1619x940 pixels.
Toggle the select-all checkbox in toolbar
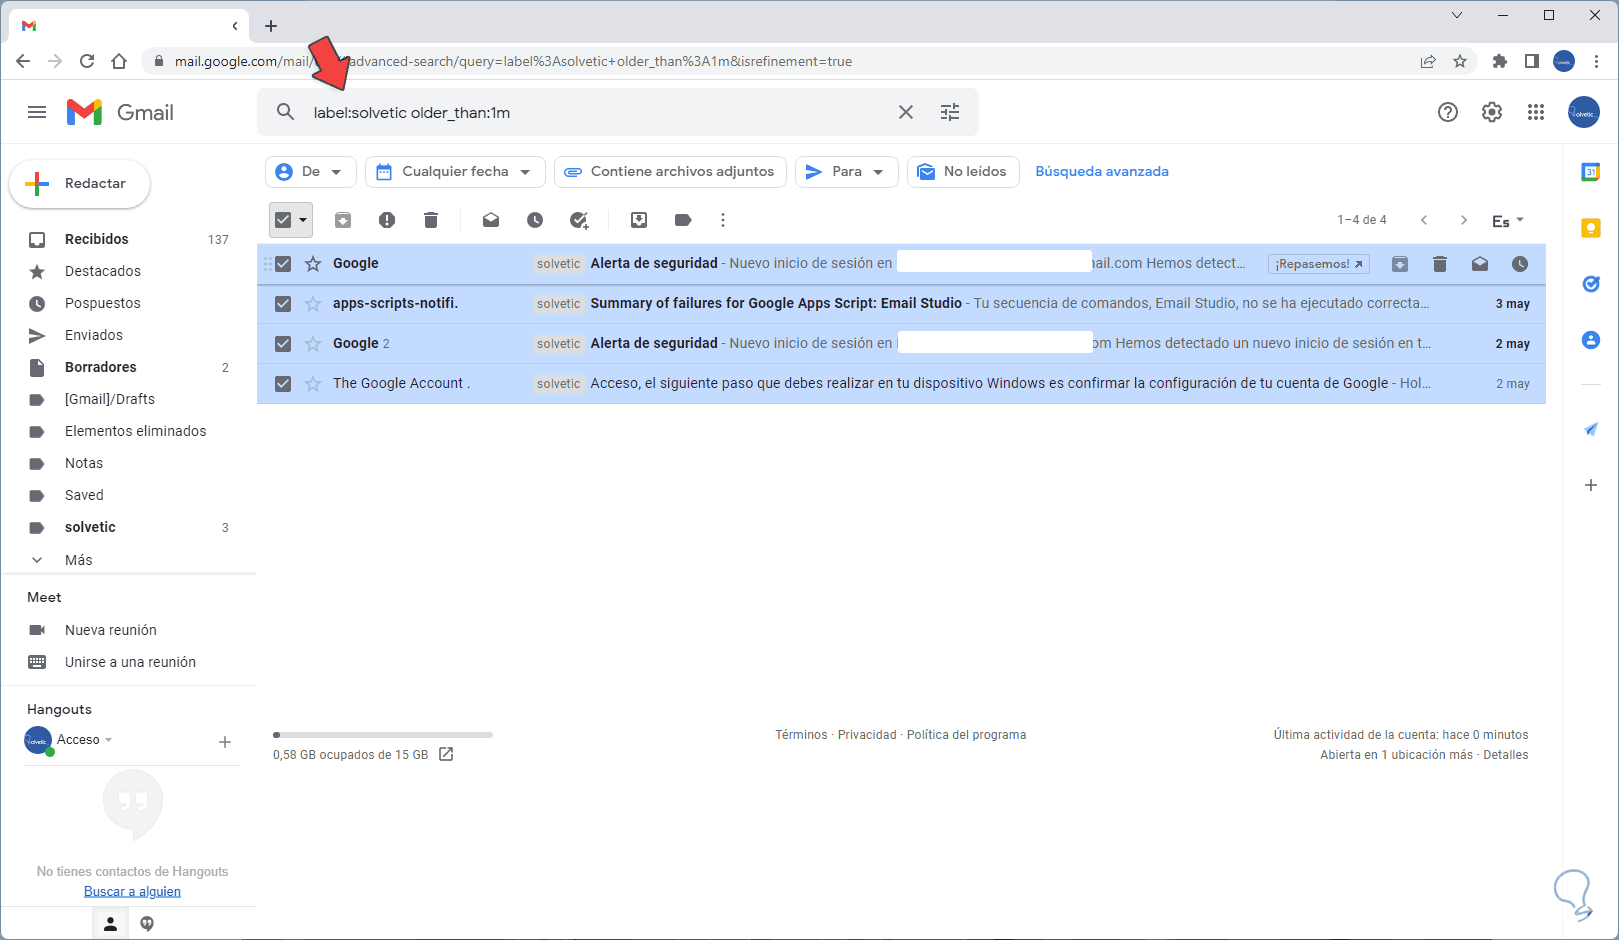283,220
